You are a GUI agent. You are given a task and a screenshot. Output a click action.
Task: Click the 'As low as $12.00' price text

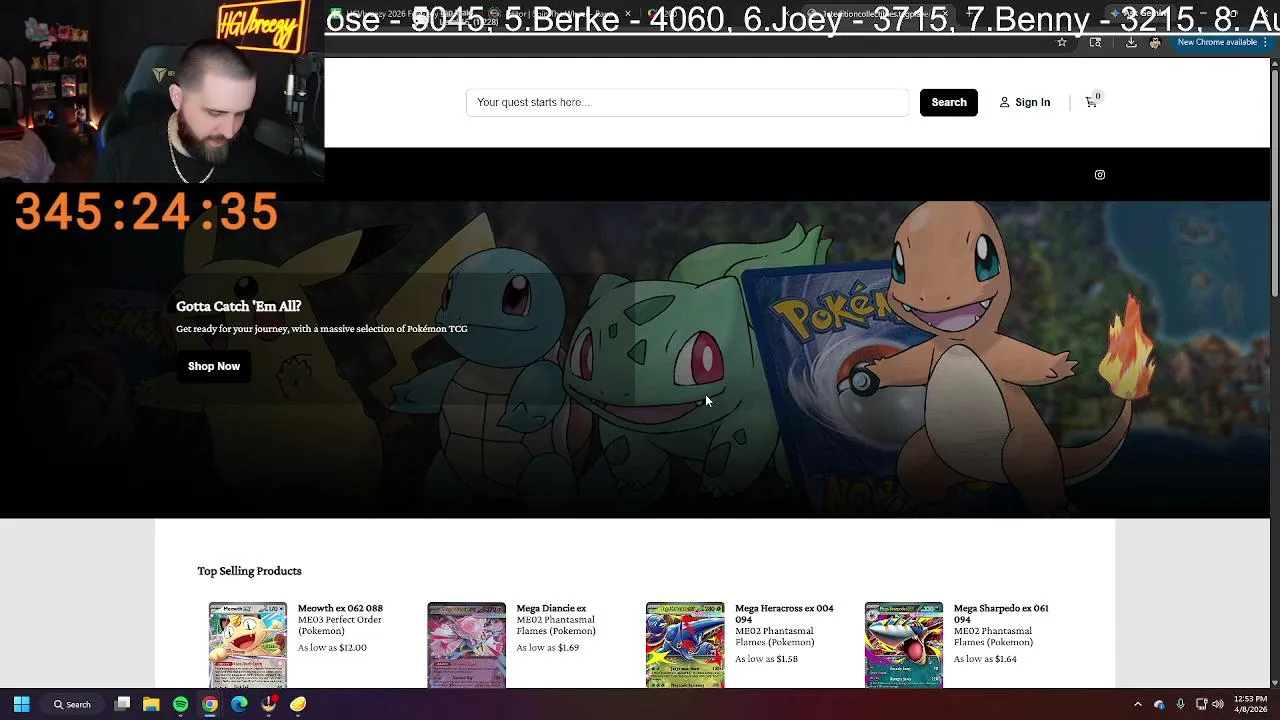(332, 647)
